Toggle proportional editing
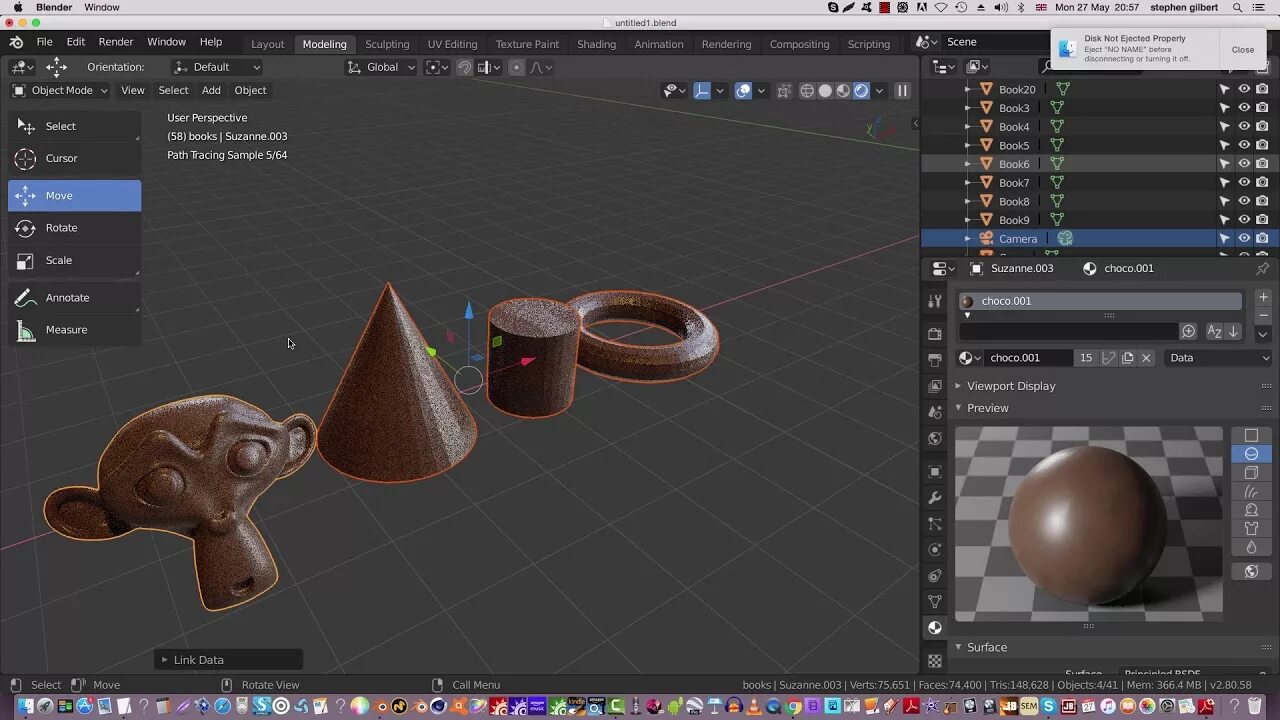The height and width of the screenshot is (720, 1280). (516, 67)
